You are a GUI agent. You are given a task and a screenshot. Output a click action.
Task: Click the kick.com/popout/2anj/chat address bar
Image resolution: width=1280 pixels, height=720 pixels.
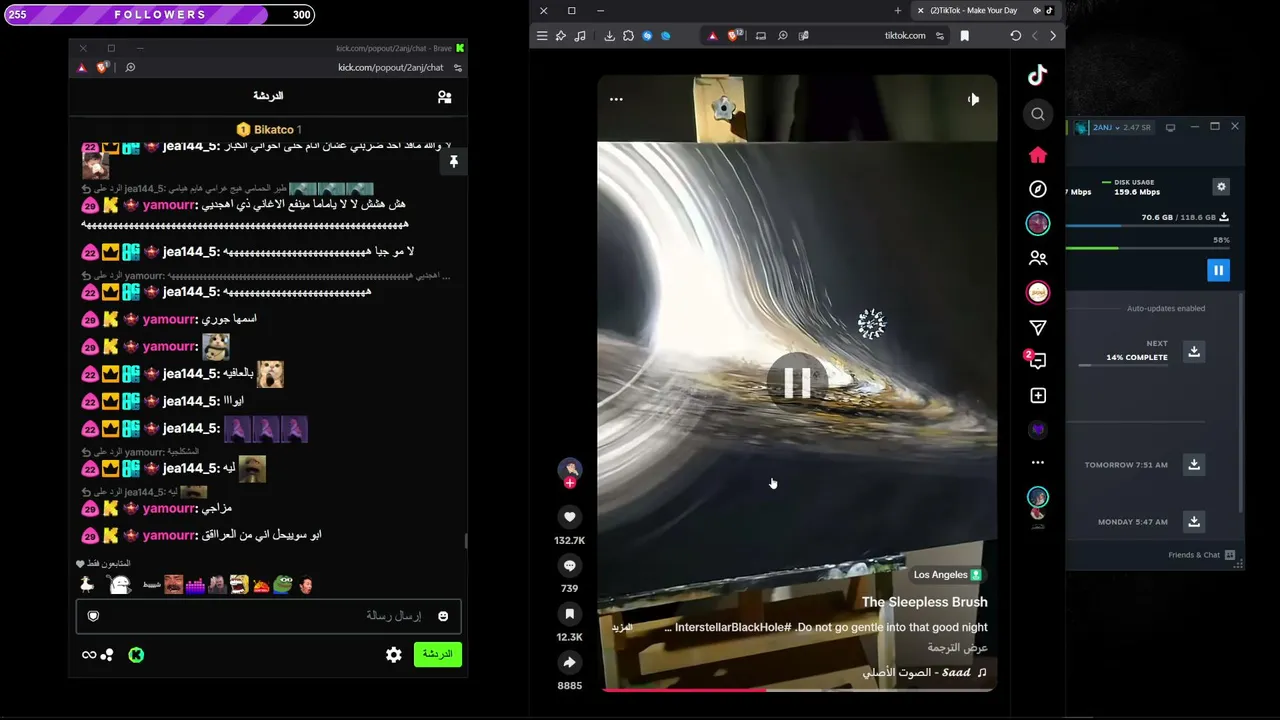point(390,68)
